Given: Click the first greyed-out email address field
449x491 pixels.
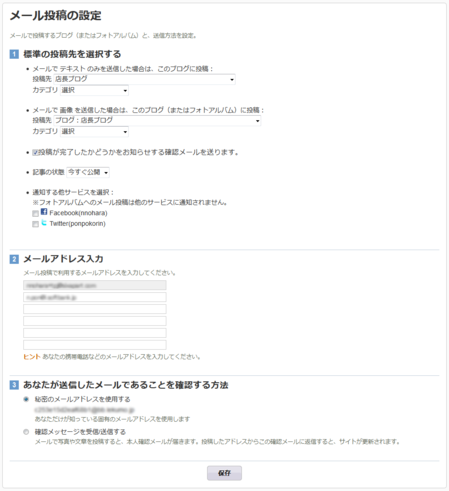Looking at the screenshot, I should click(95, 285).
